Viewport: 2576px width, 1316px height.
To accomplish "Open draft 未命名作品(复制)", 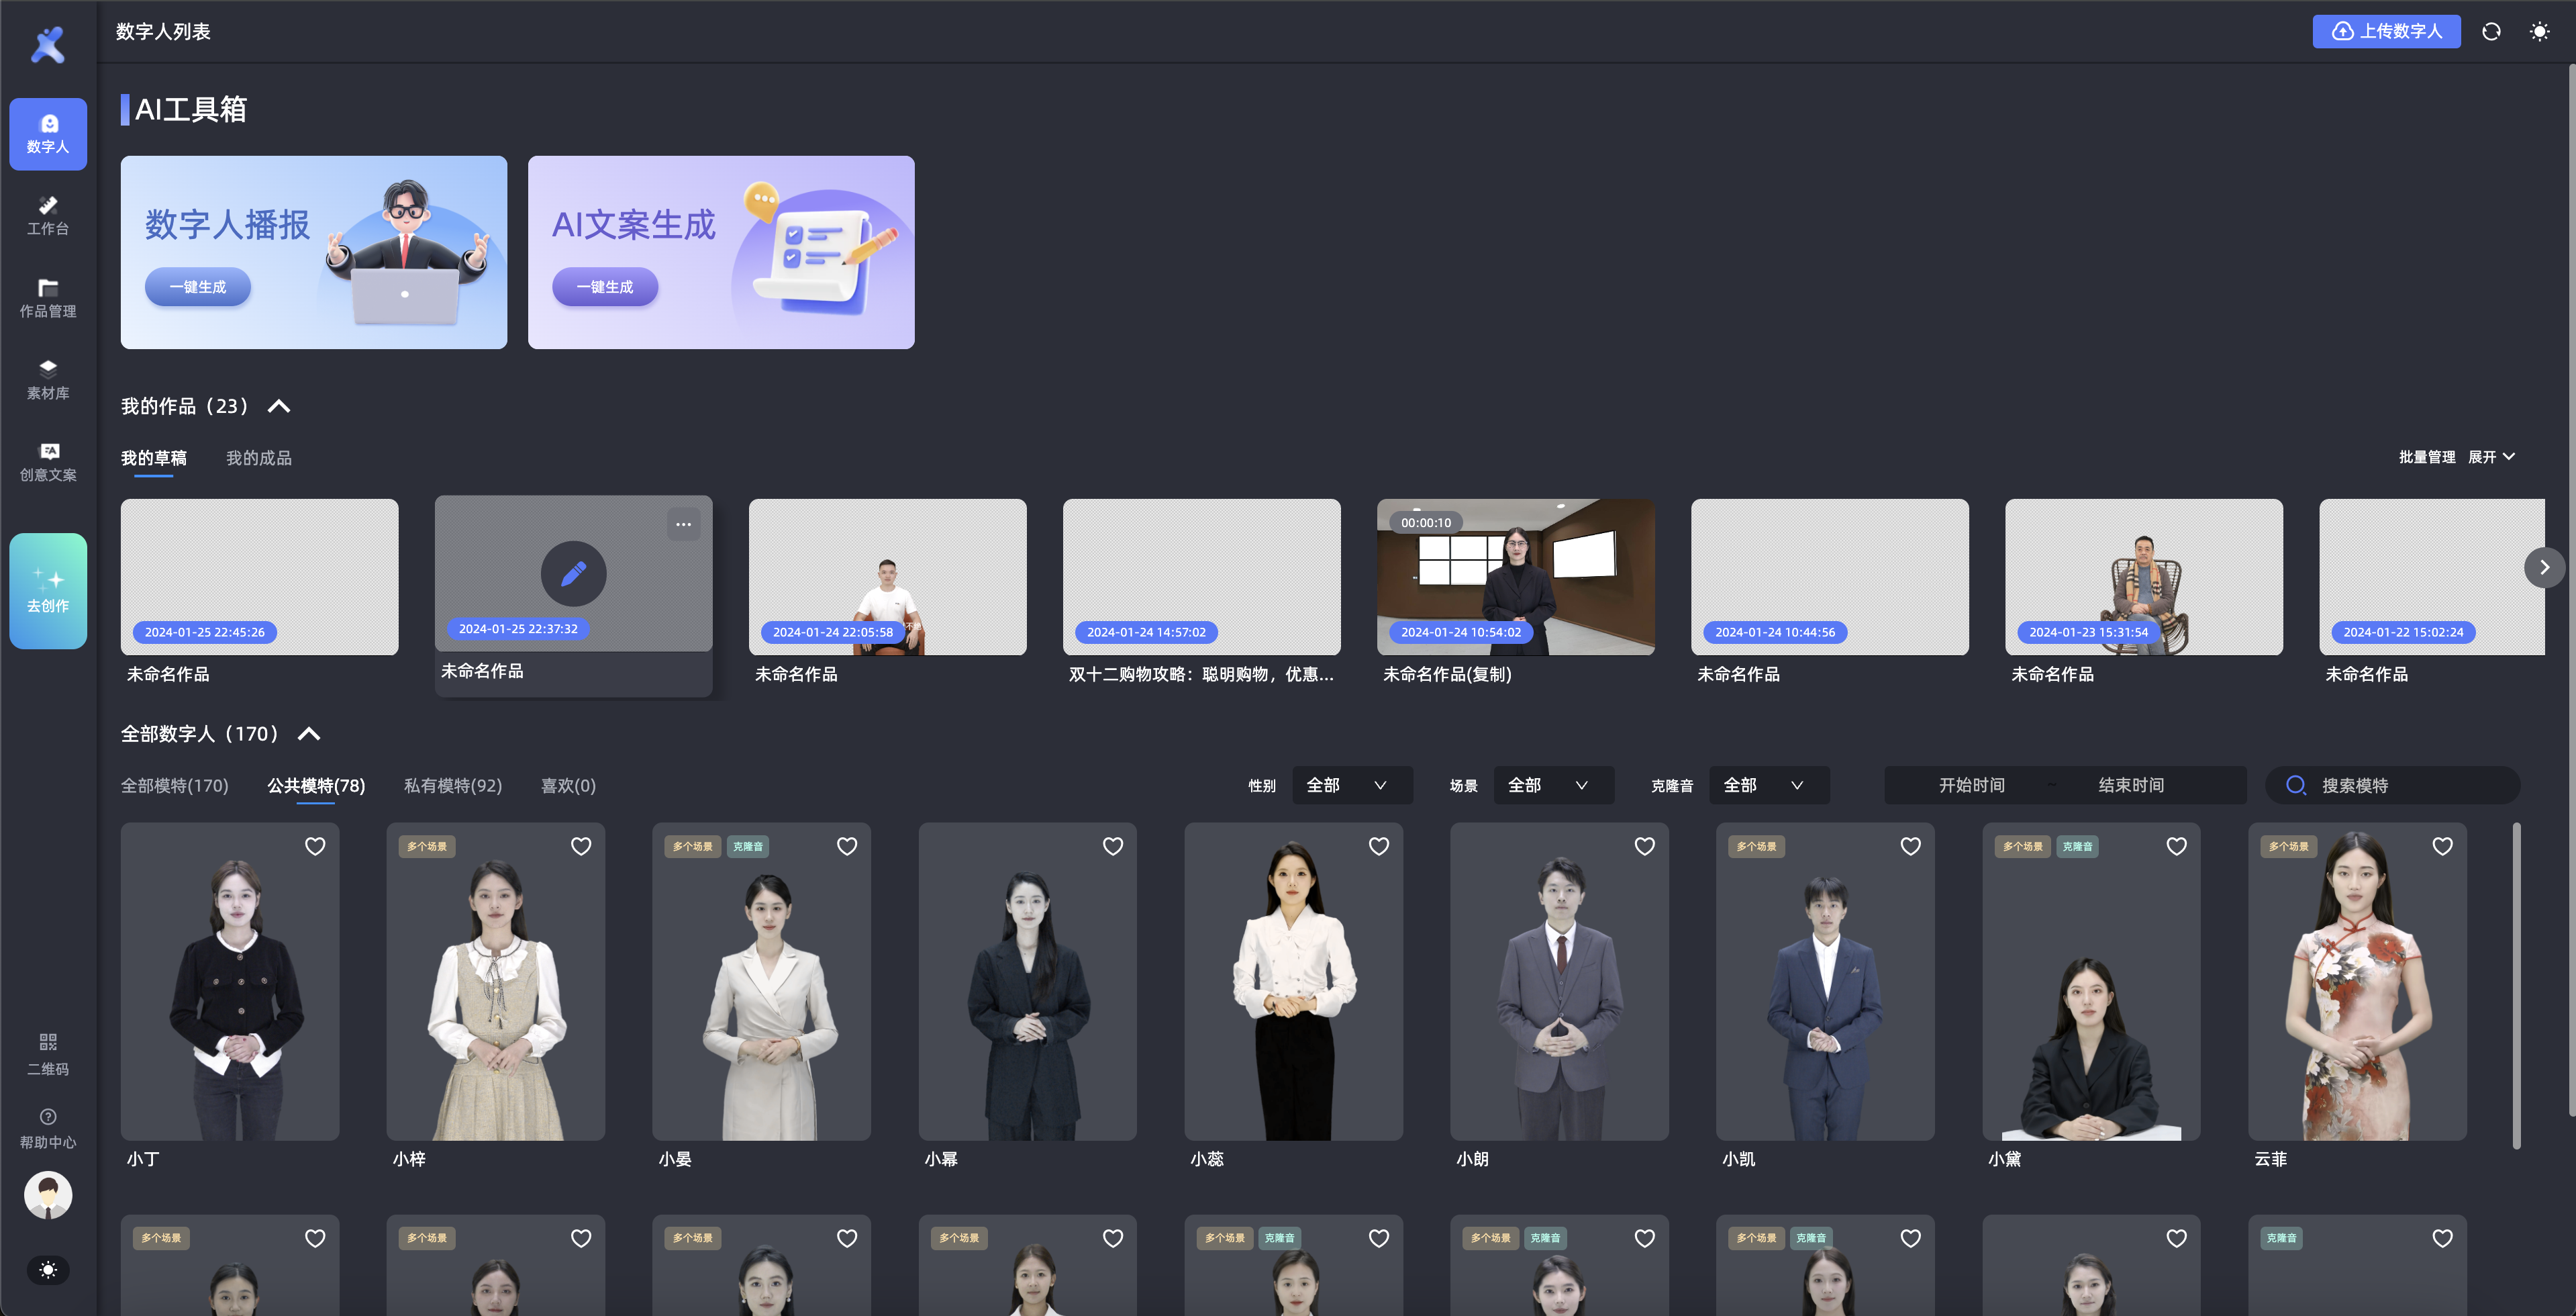I will 1515,577.
